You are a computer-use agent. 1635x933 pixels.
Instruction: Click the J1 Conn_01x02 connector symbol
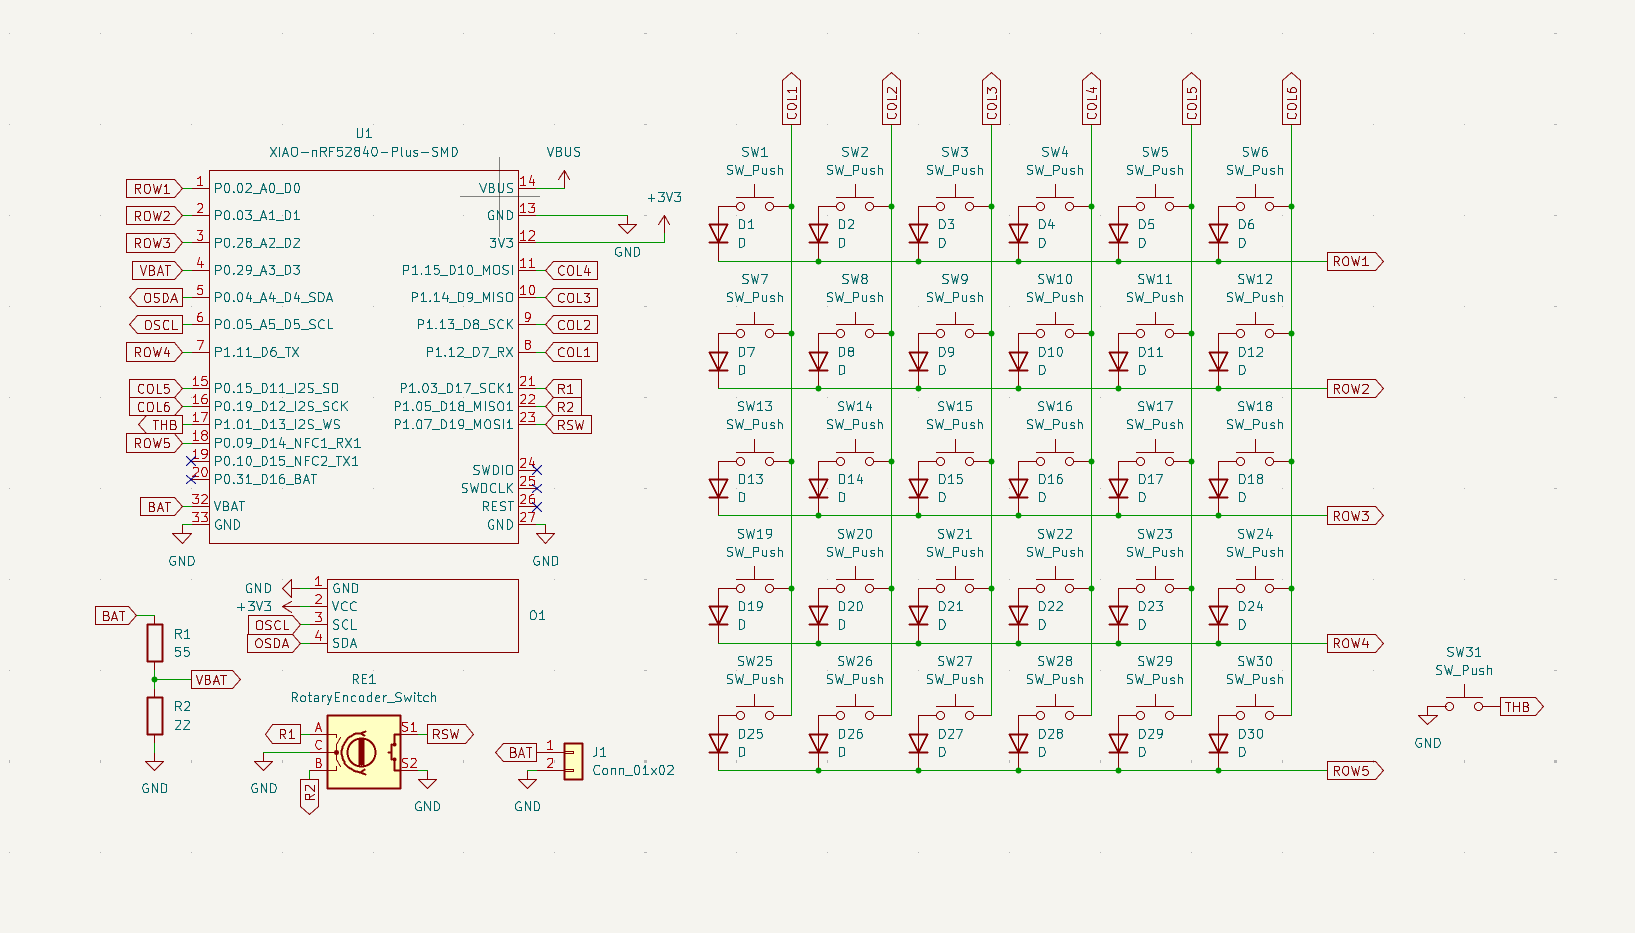pyautogui.click(x=573, y=761)
